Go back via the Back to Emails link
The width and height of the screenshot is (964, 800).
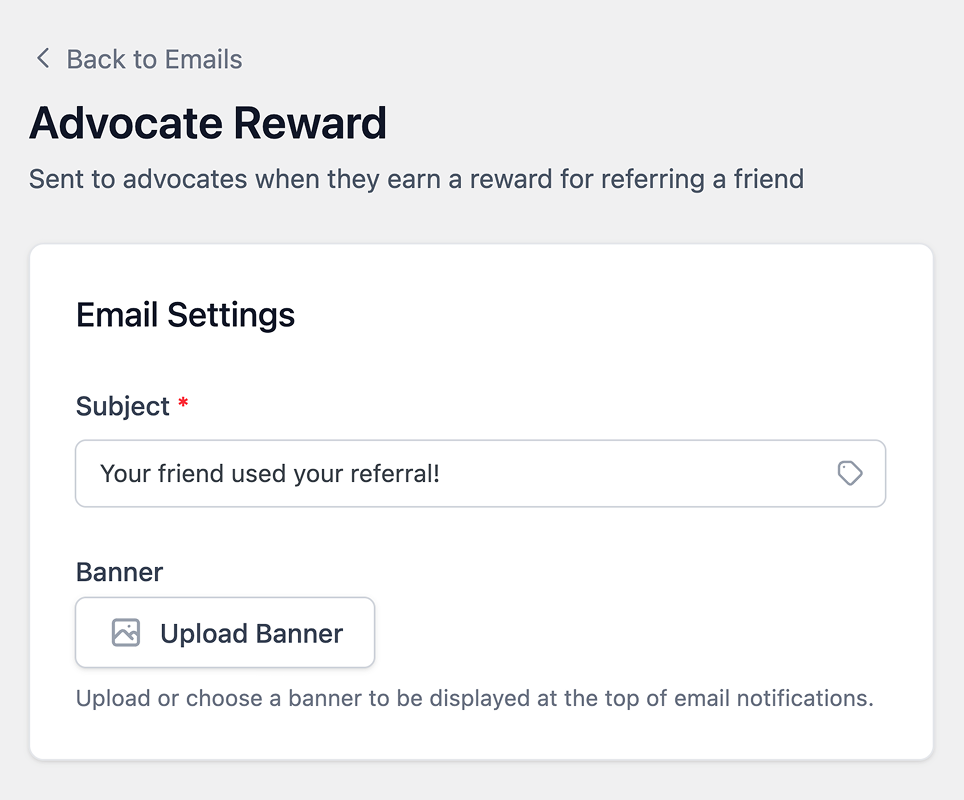pyautogui.click(x=153, y=59)
